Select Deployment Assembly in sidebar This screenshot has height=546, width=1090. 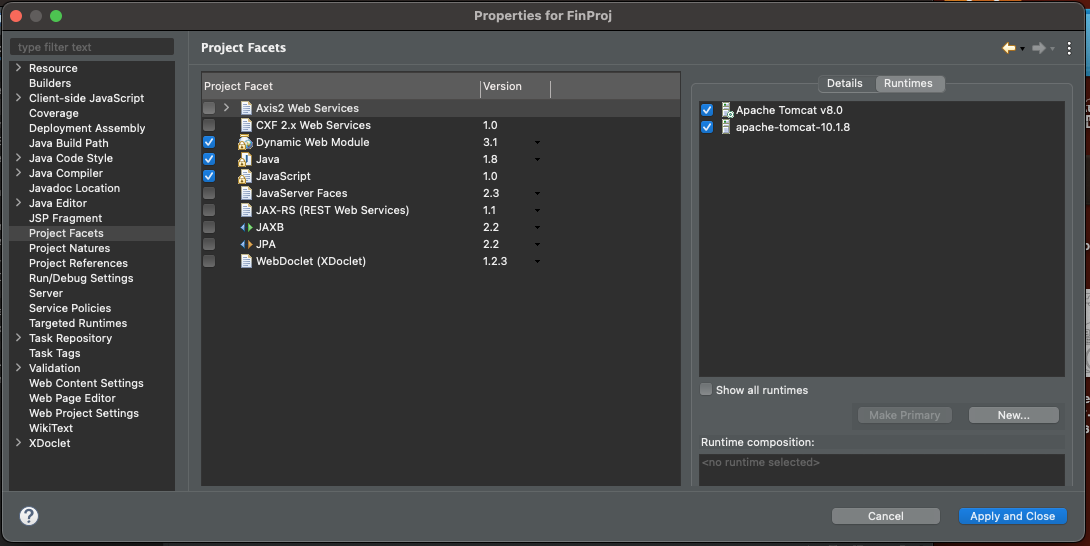[87, 128]
